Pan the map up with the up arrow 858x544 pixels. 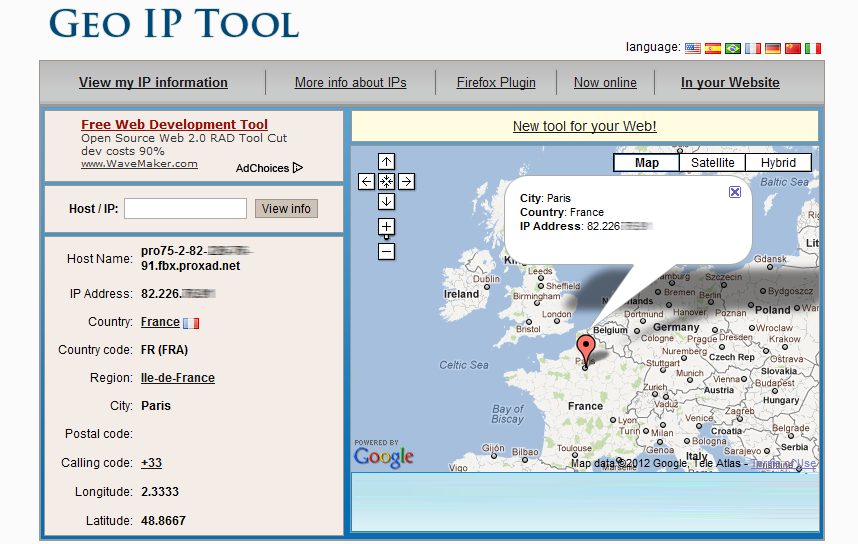click(x=387, y=161)
